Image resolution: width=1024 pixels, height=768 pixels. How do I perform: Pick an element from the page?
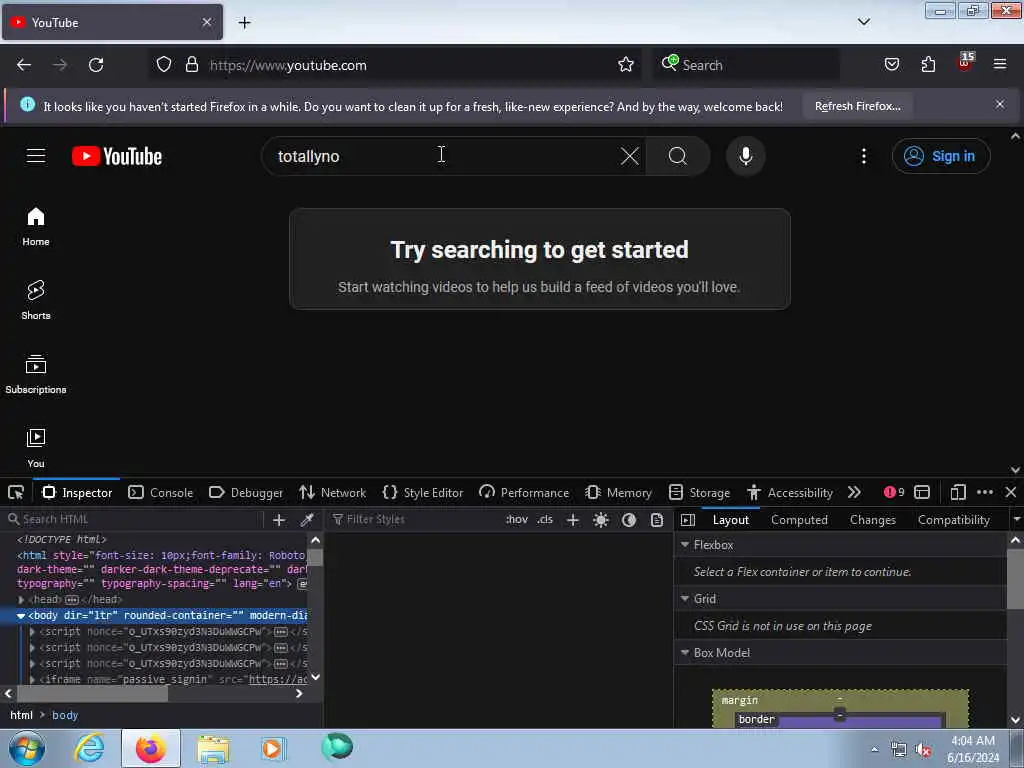pyautogui.click(x=16, y=492)
